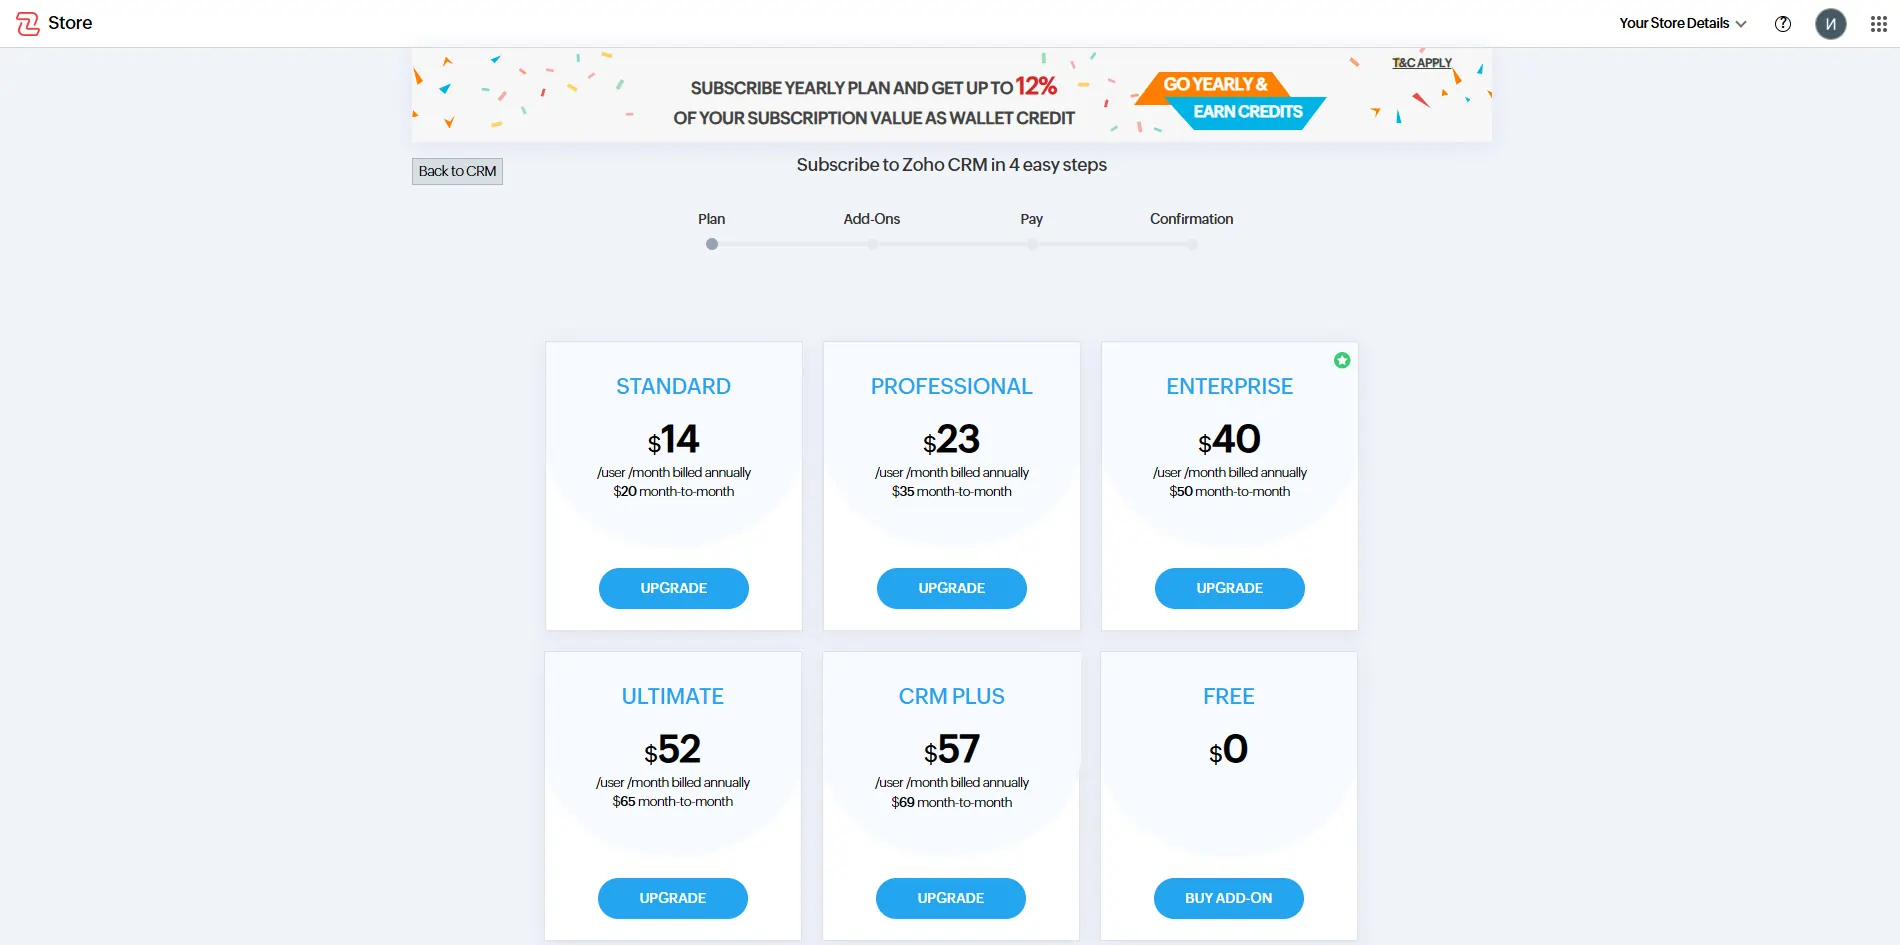Select the Add-Ons step label
The width and height of the screenshot is (1900, 945).
pos(872,219)
